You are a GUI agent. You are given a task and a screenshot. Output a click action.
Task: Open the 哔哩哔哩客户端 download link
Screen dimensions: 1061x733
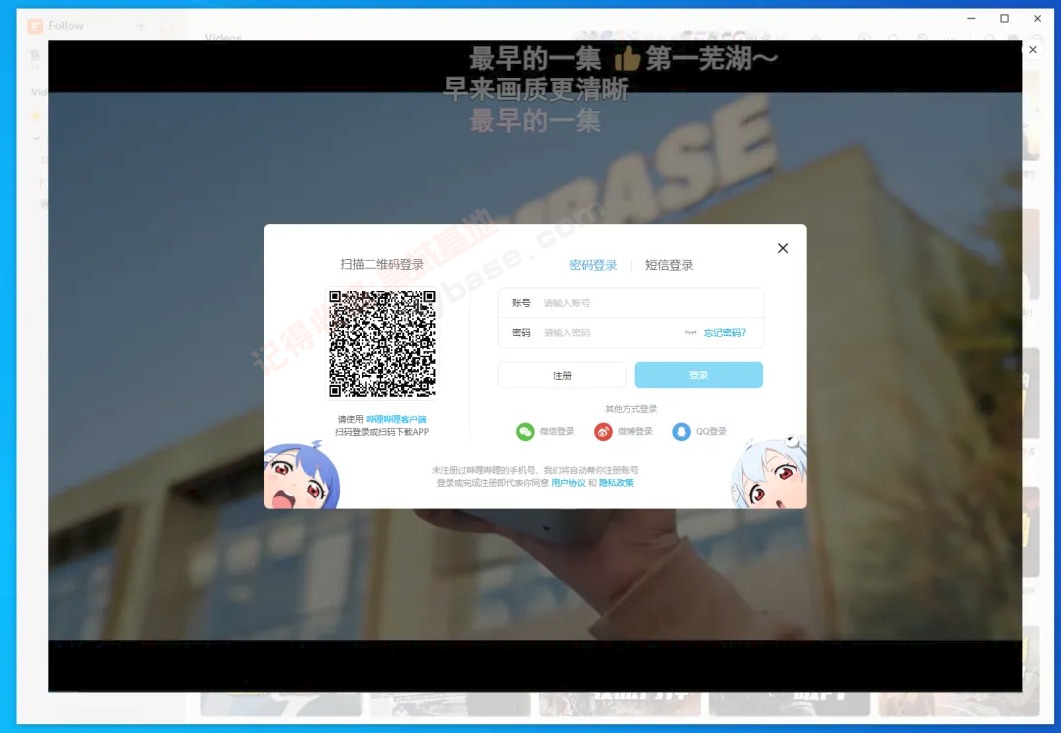(396, 420)
